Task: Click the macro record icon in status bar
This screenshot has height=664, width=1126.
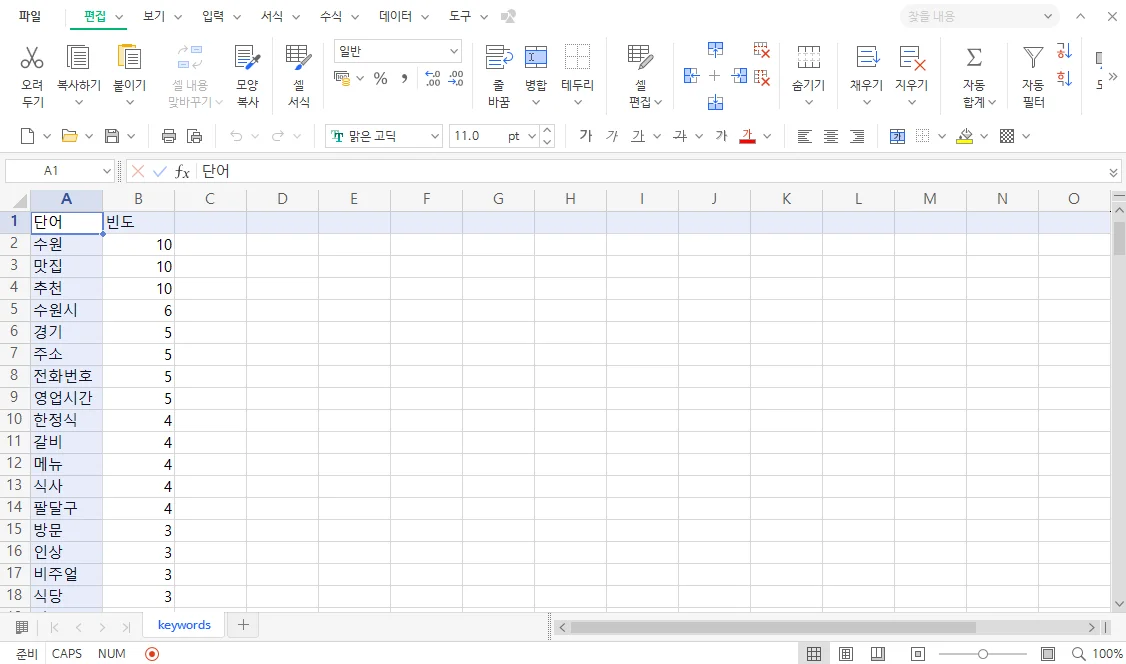Action: click(x=152, y=654)
